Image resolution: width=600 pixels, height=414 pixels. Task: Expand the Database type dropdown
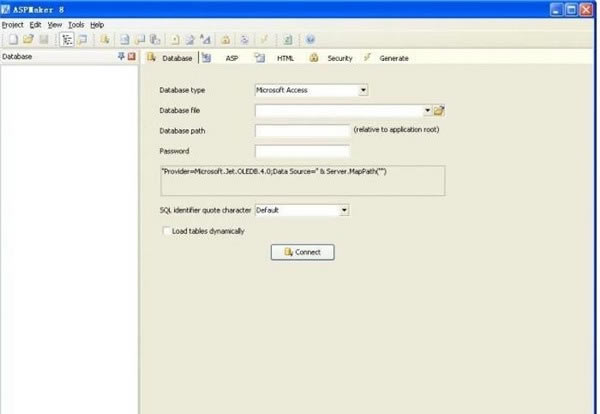pos(363,90)
